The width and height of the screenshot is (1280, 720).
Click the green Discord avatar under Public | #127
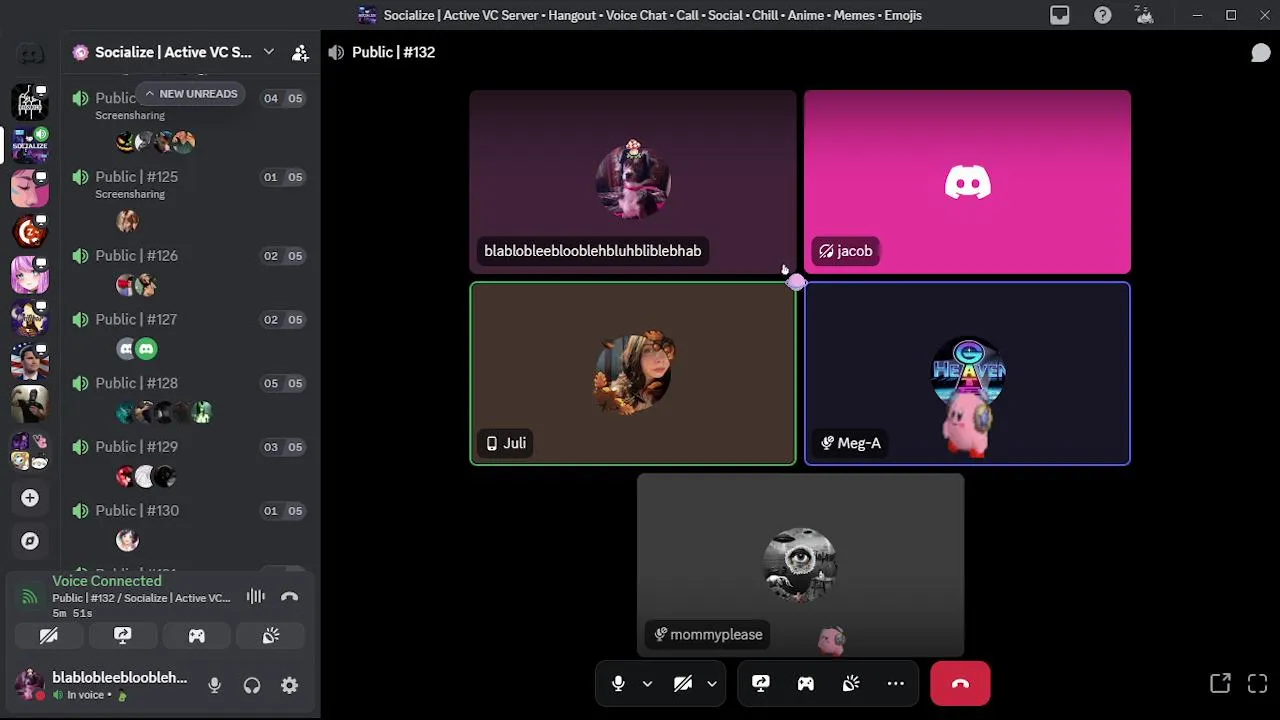pos(147,349)
